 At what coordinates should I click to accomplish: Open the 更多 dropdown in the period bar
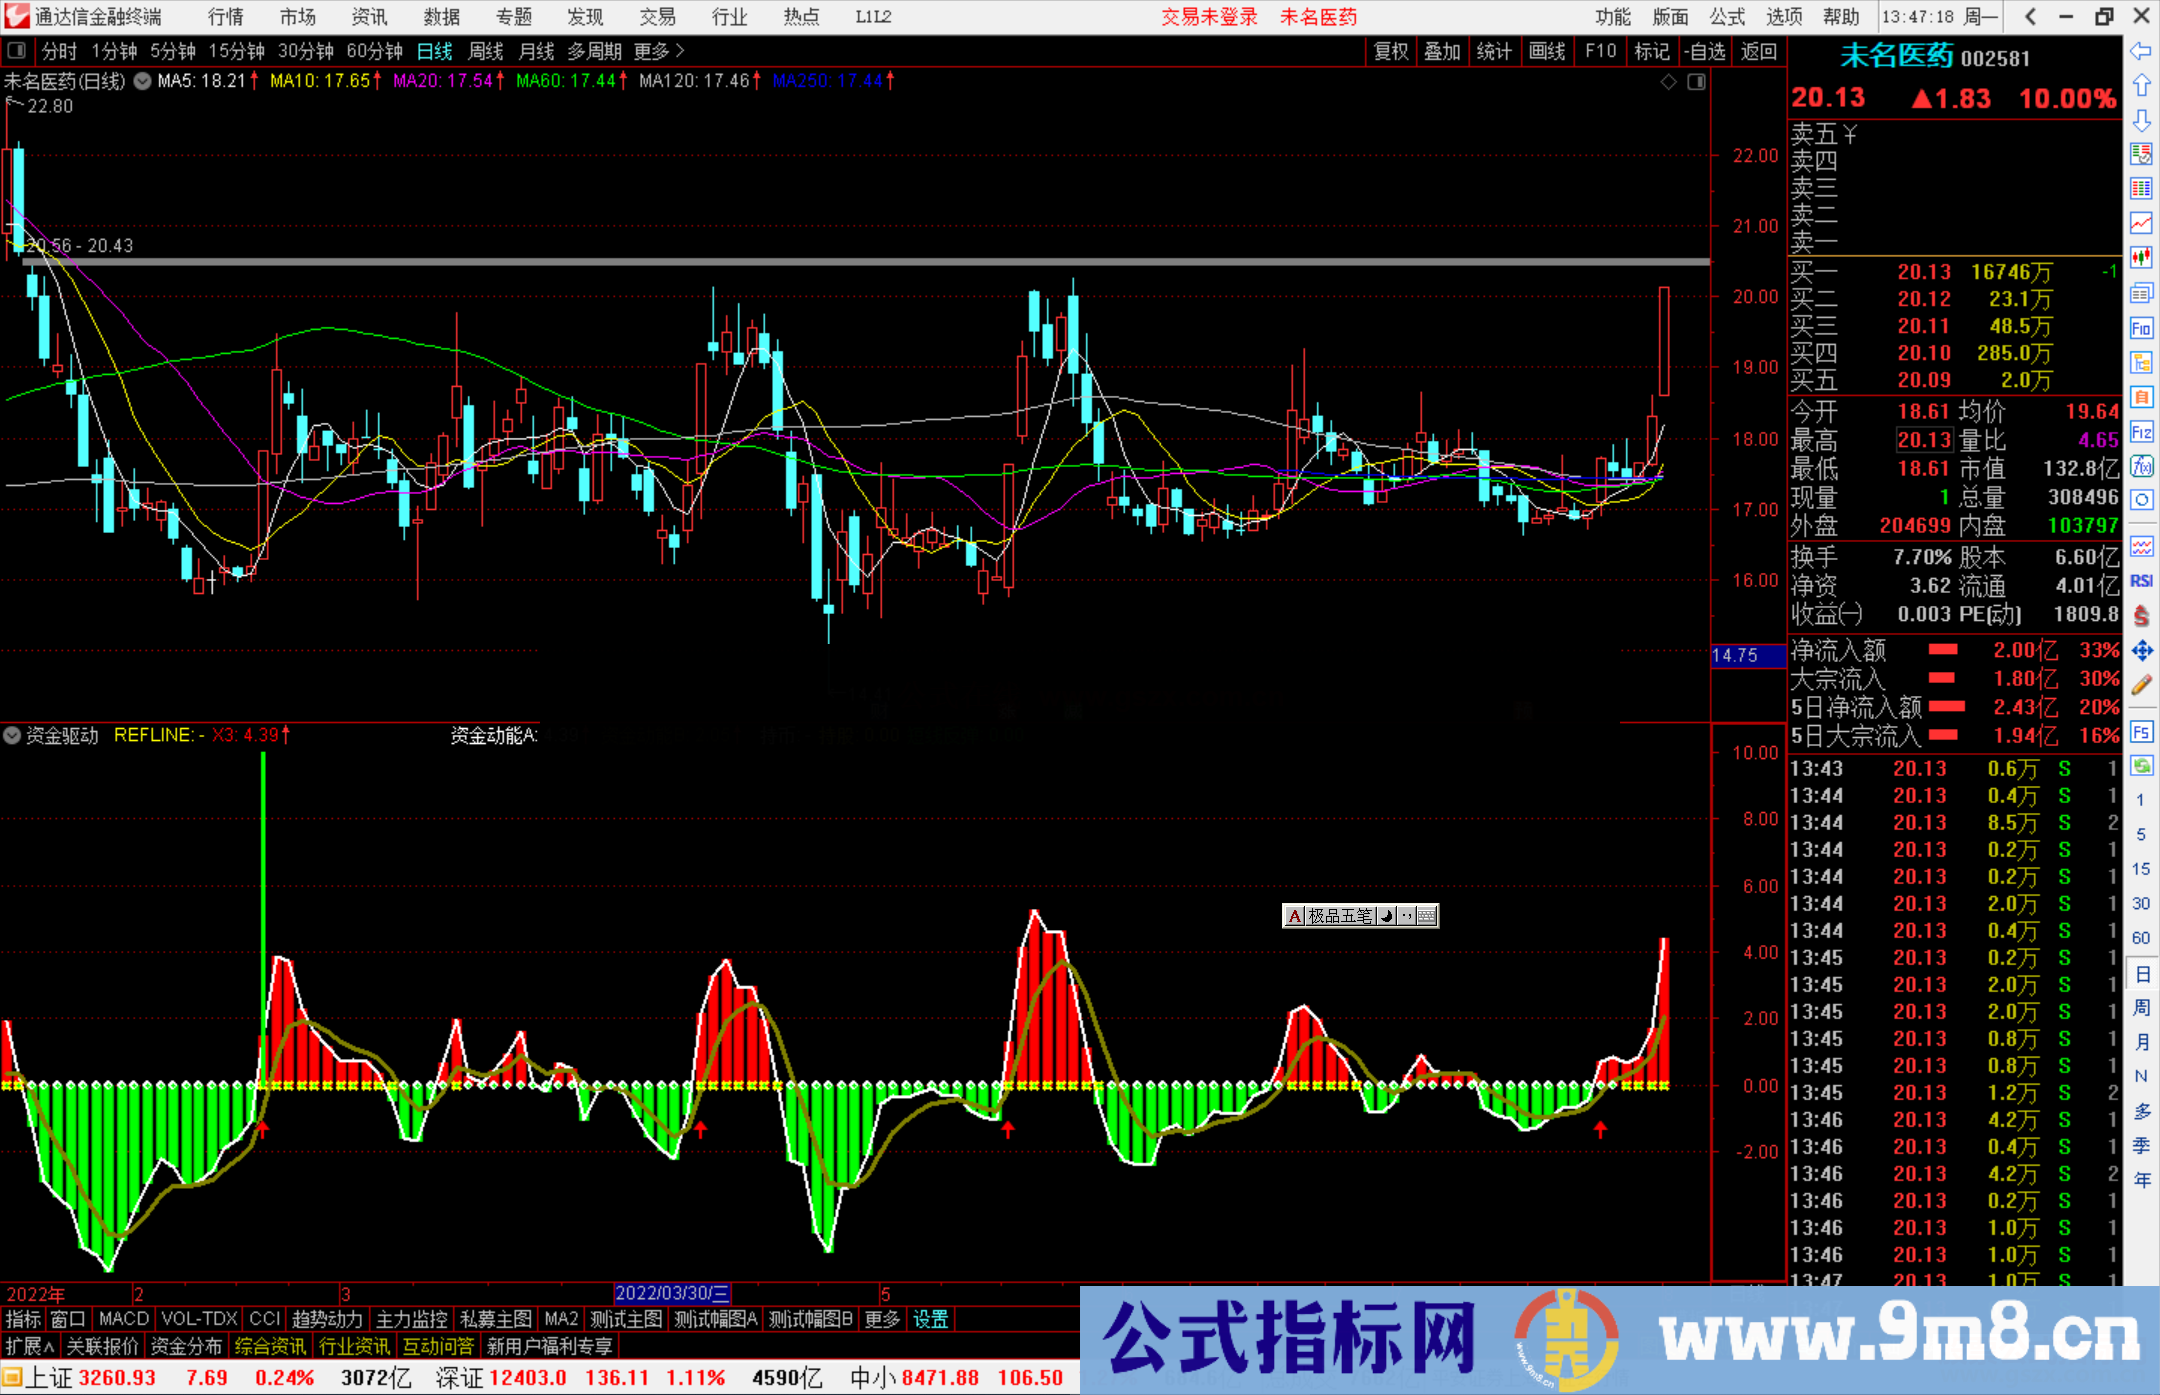tap(652, 51)
